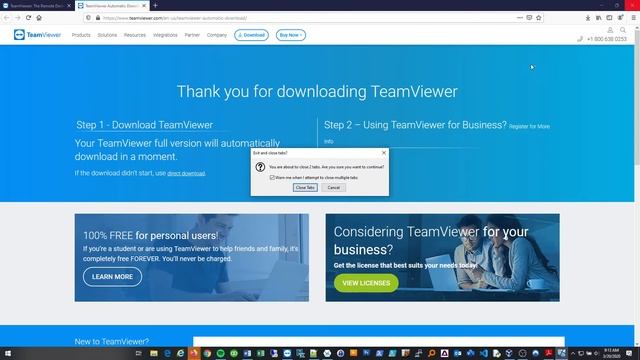Open the Resources menu

pyautogui.click(x=135, y=35)
